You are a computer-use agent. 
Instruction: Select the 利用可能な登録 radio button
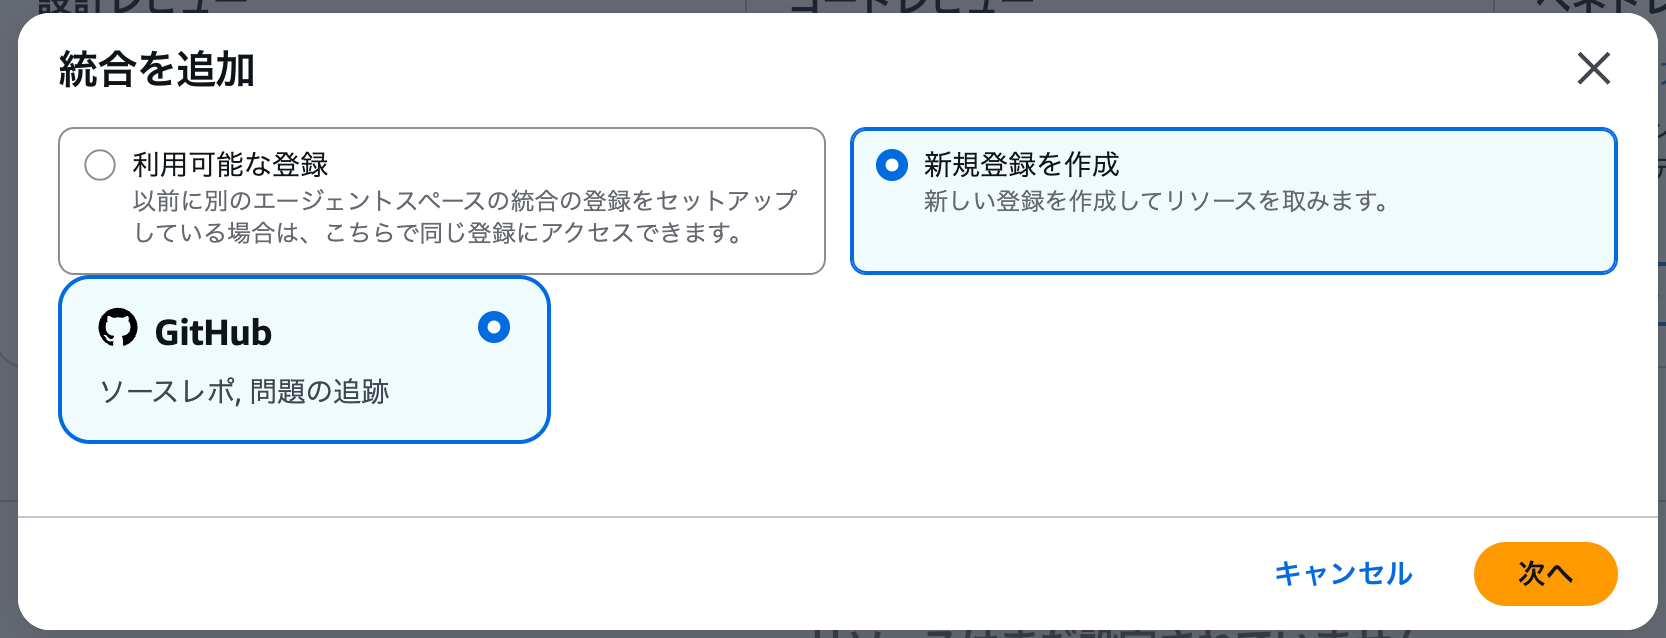coord(100,165)
